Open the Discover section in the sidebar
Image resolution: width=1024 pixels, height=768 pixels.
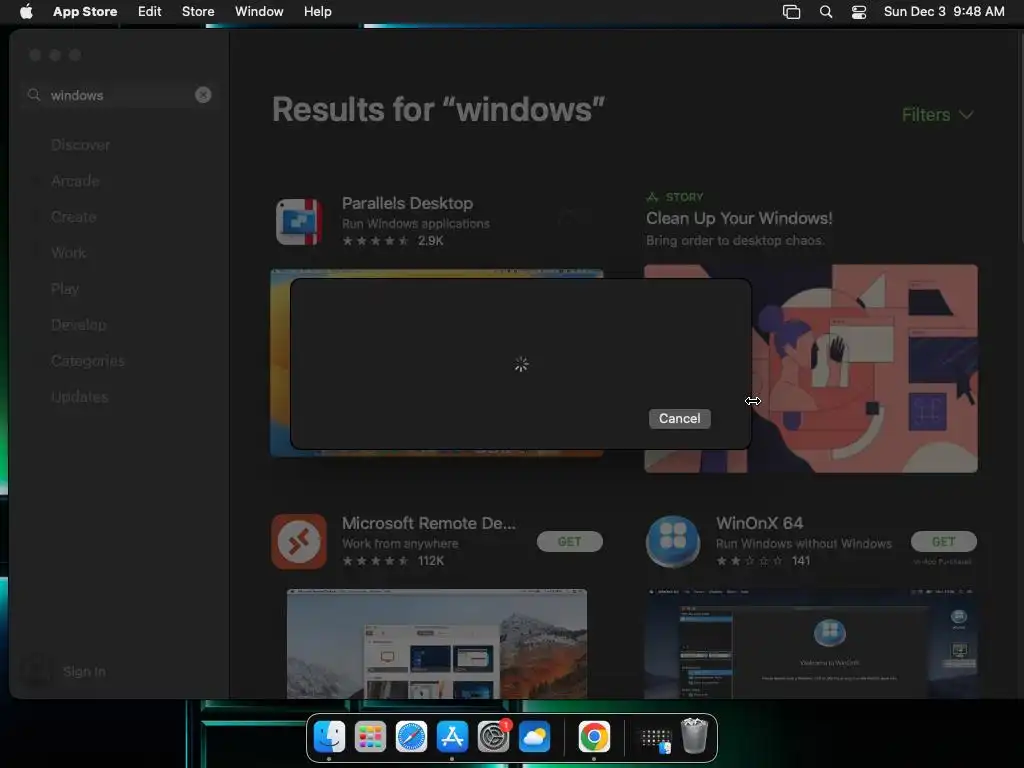(80, 145)
